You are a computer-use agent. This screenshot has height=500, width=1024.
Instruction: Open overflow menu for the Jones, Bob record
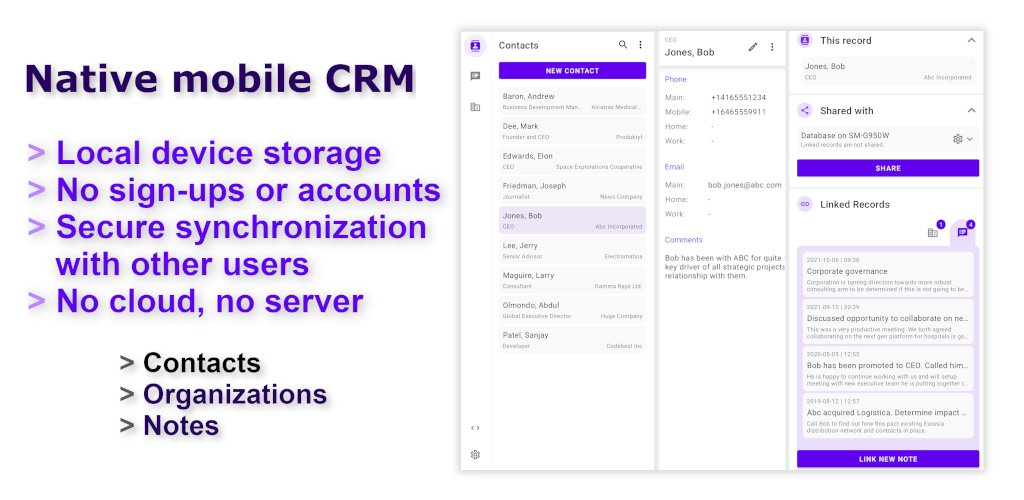772,47
